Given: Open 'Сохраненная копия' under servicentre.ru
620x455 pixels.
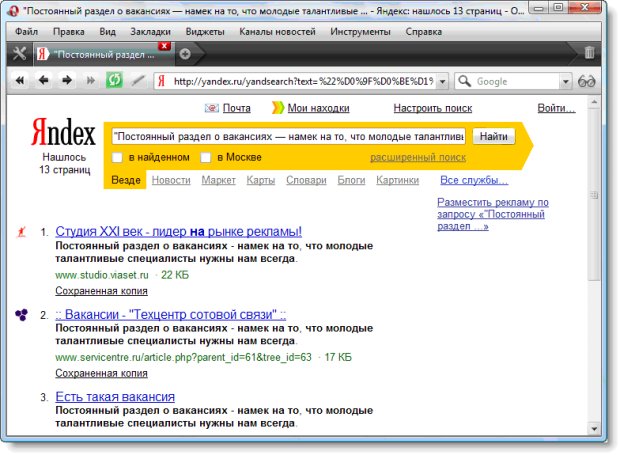Looking at the screenshot, I should 102,373.
